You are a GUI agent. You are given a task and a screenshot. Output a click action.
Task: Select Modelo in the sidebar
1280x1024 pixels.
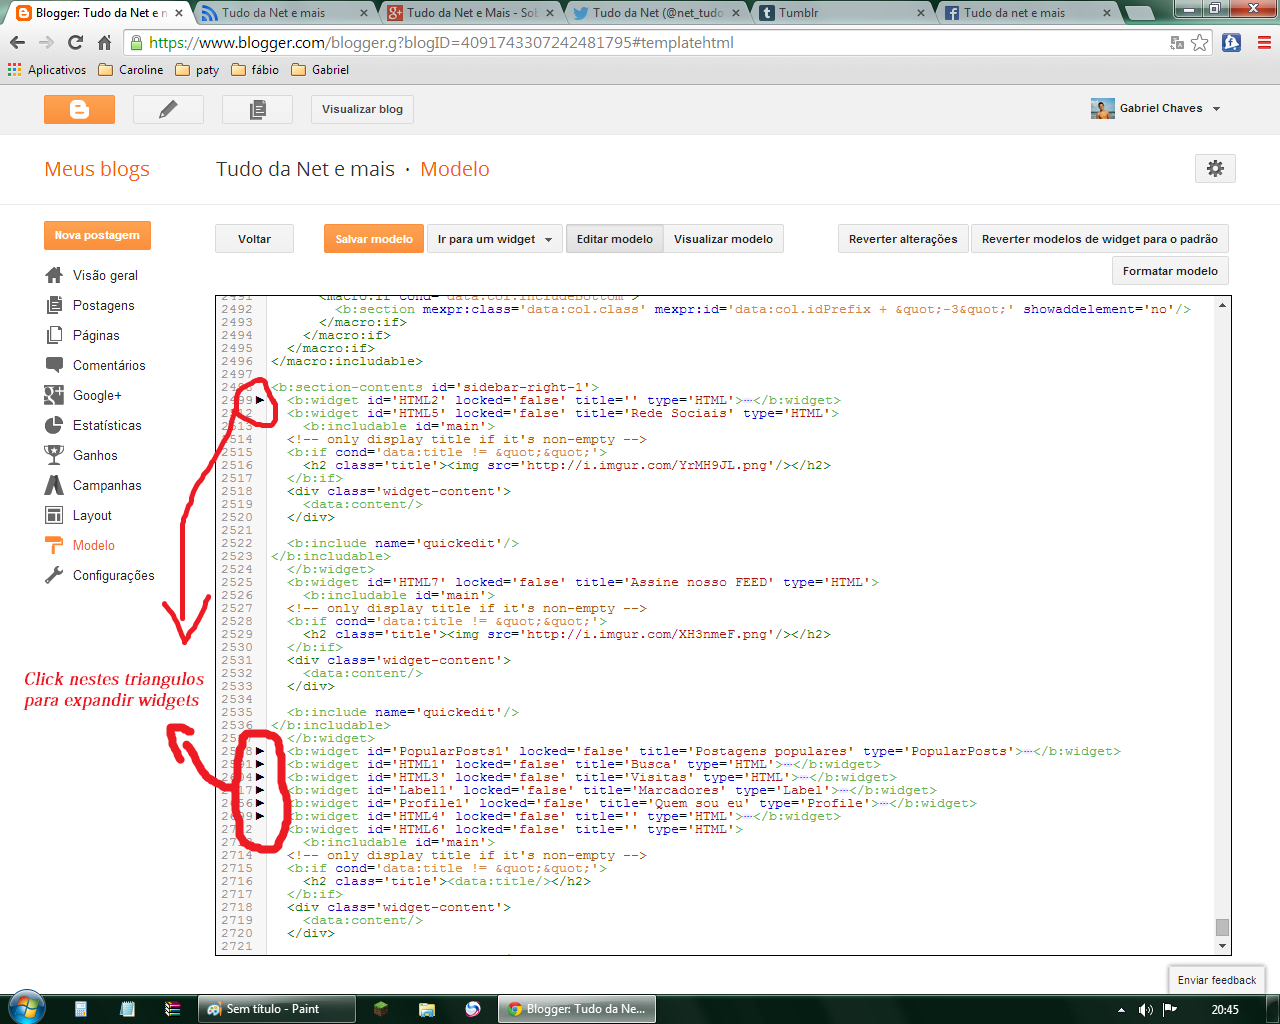pyautogui.click(x=94, y=545)
